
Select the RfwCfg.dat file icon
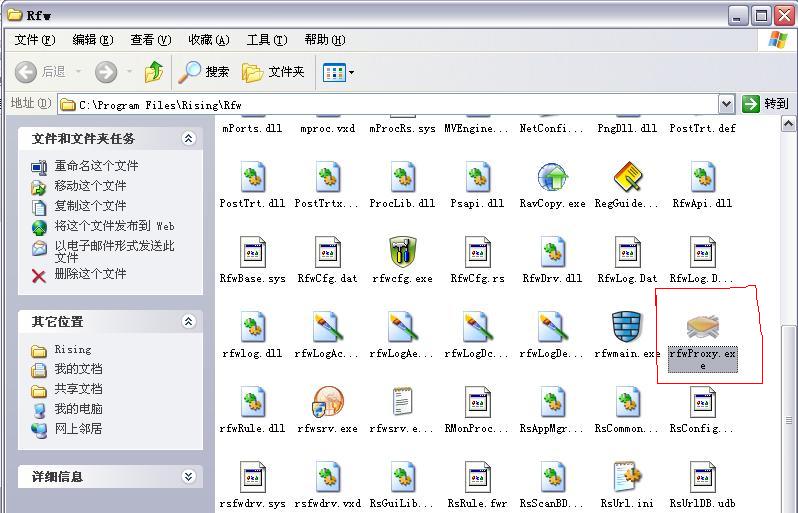(328, 252)
